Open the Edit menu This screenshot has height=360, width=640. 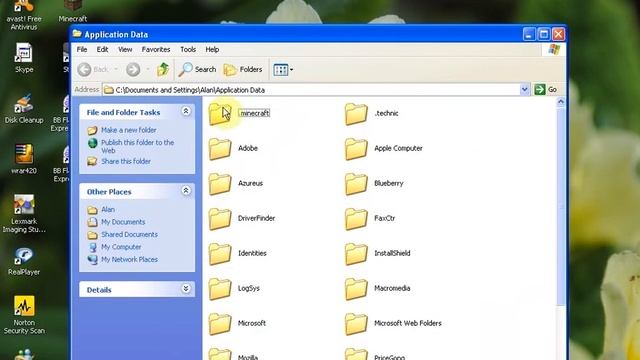(x=102, y=49)
